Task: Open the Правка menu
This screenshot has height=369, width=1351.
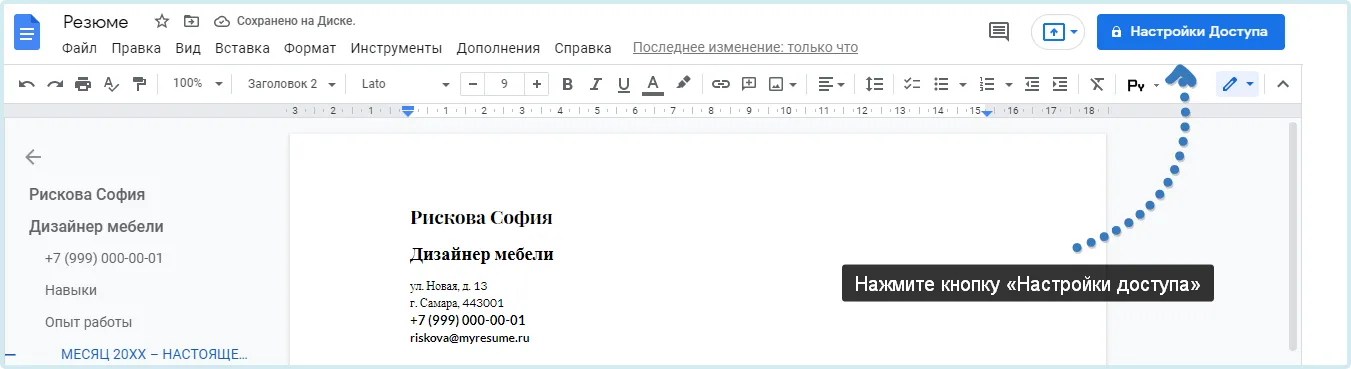Action: [x=136, y=48]
